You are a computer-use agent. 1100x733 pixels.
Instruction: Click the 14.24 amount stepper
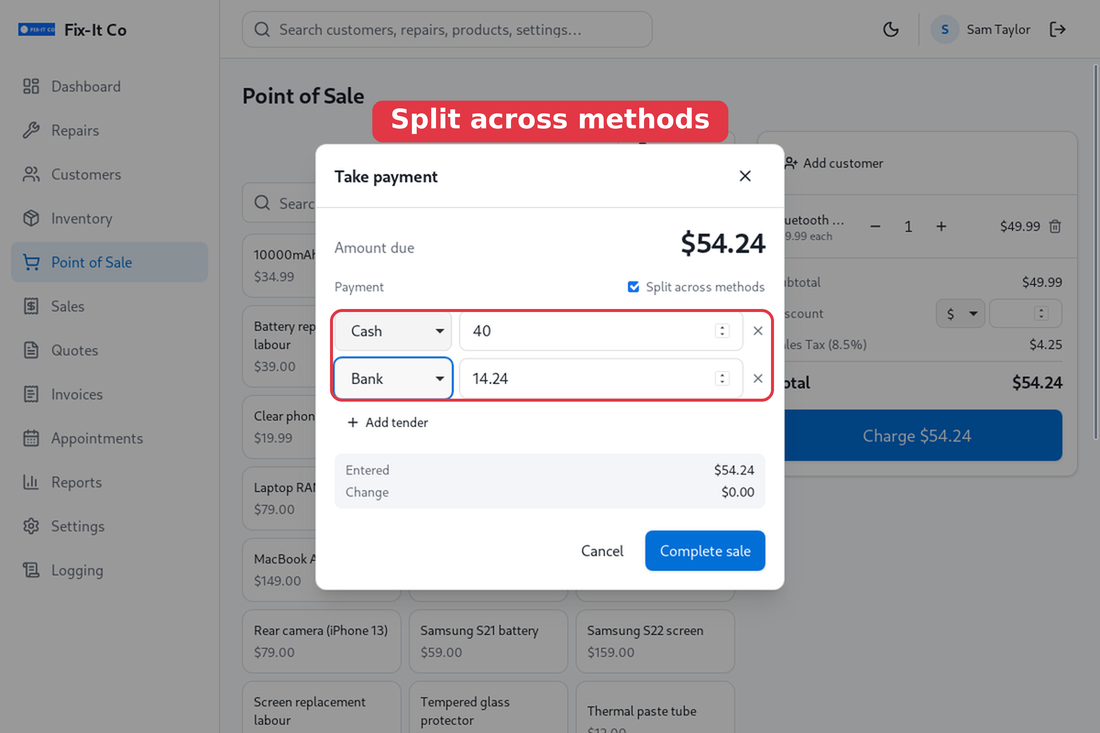pyautogui.click(x=722, y=379)
